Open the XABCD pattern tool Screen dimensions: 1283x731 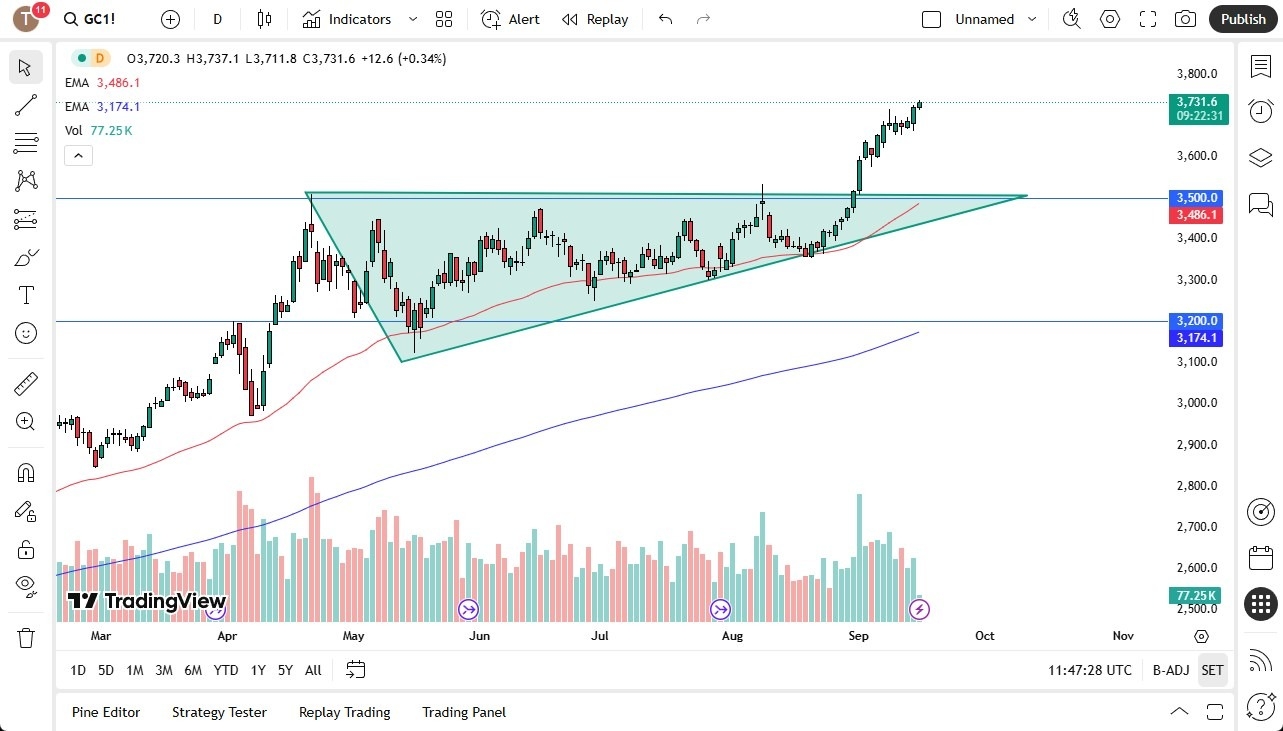coord(26,180)
